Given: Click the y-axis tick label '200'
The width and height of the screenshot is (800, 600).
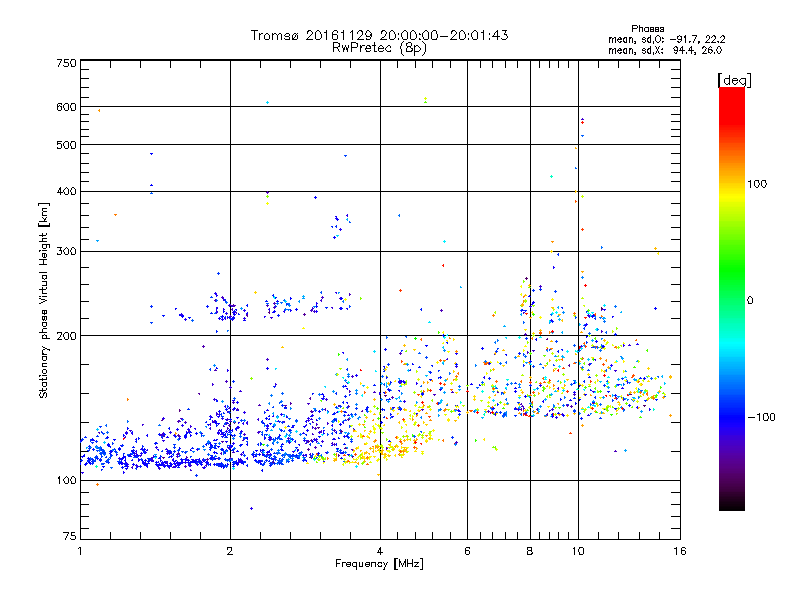Looking at the screenshot, I should [x=67, y=336].
